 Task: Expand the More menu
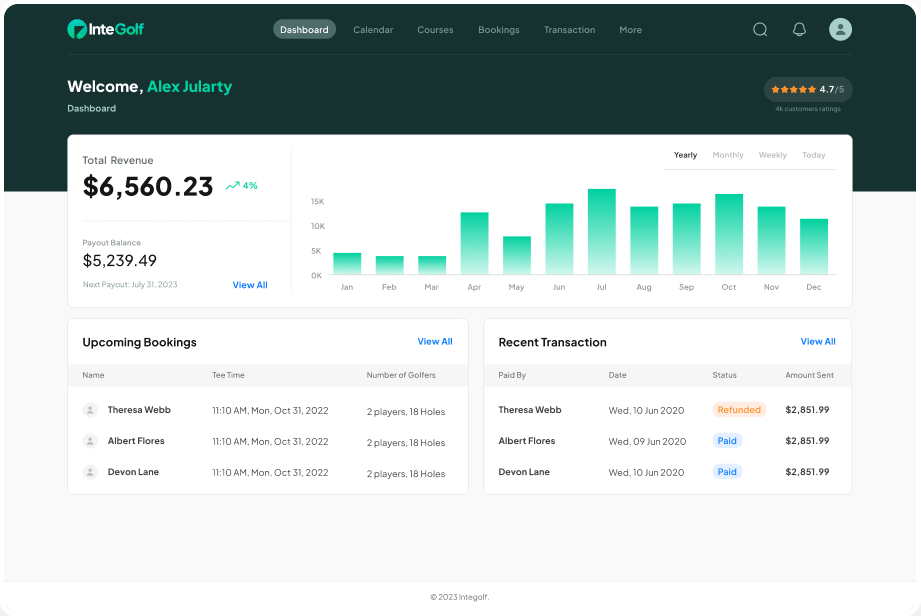click(x=630, y=30)
